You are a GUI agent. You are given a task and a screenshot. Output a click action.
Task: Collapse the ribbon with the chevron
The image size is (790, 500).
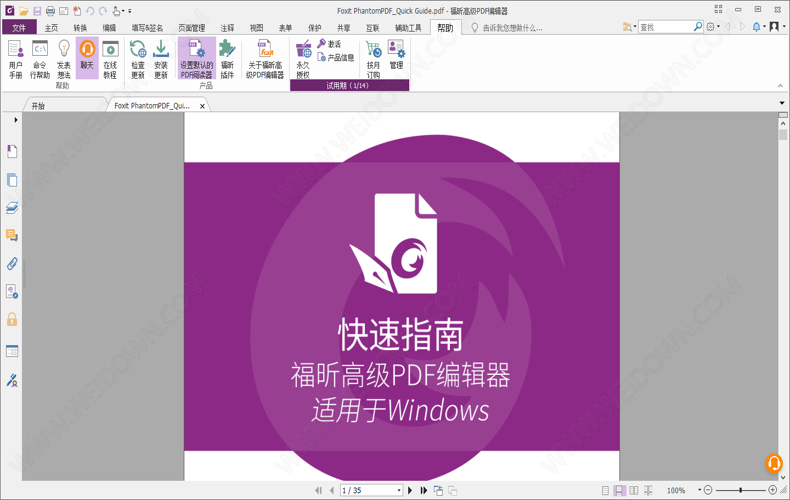tap(781, 86)
